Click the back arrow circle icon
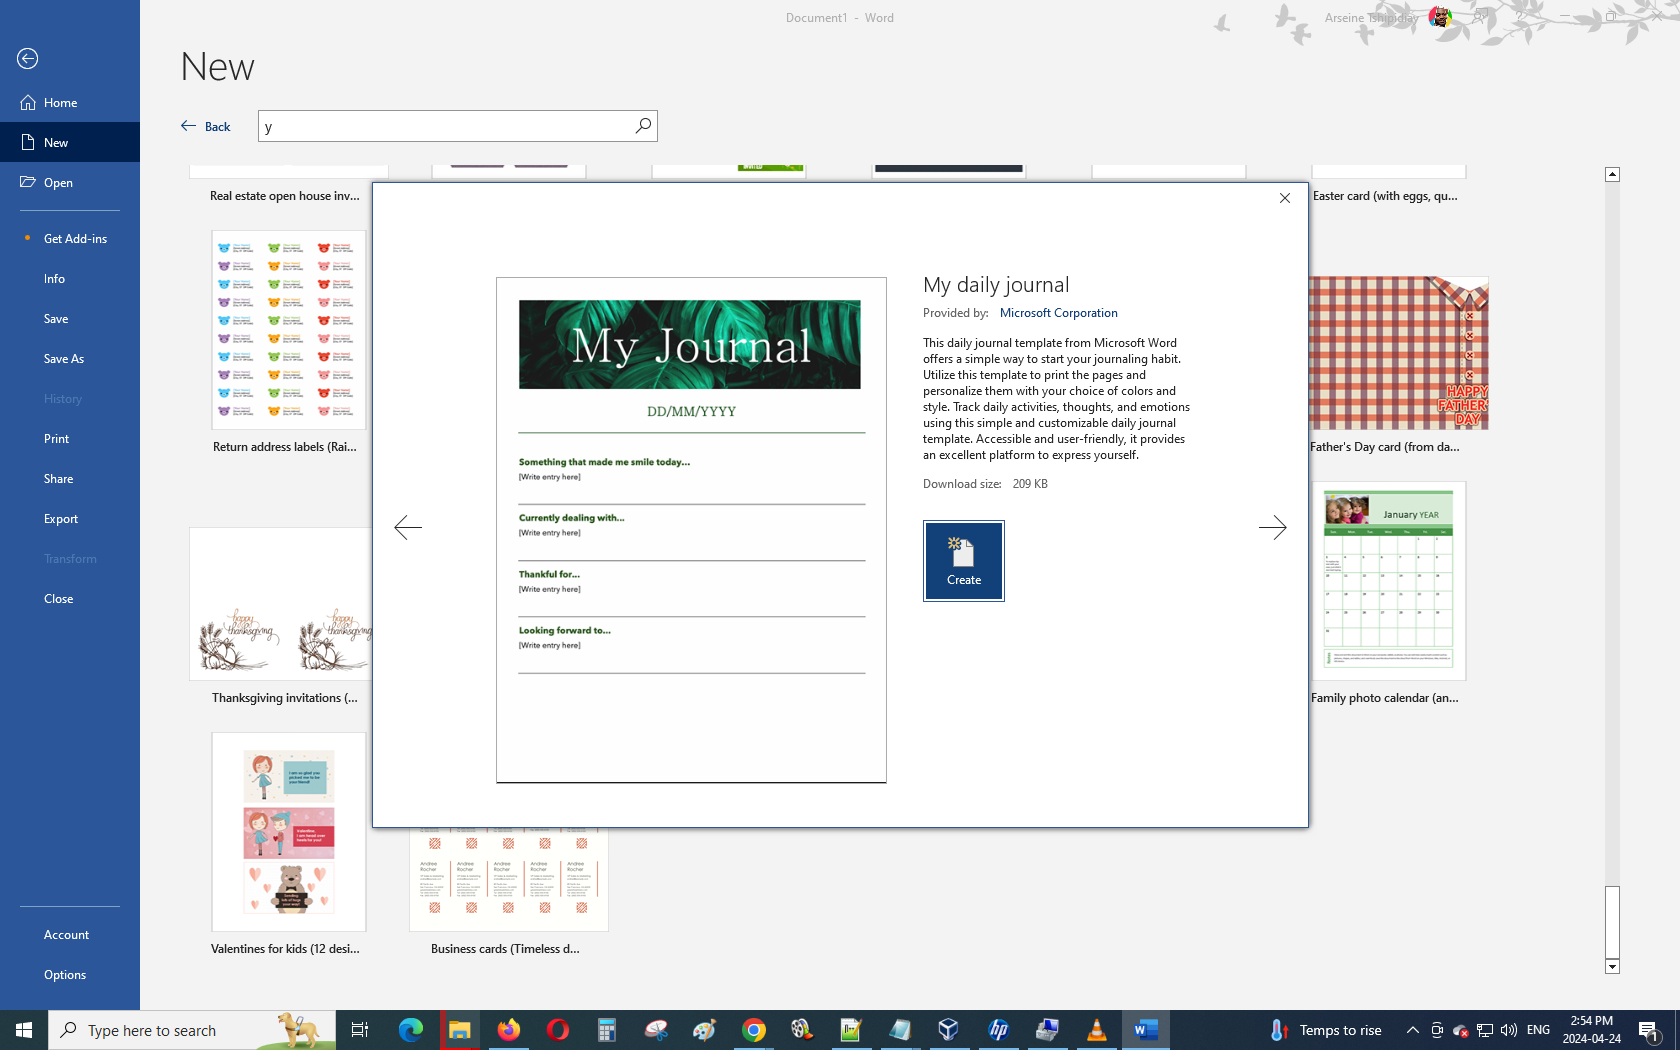1680x1050 pixels. tap(28, 59)
